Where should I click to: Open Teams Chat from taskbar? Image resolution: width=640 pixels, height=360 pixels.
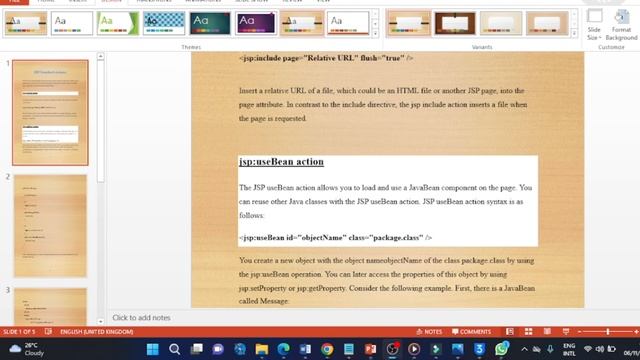pyautogui.click(x=218, y=349)
